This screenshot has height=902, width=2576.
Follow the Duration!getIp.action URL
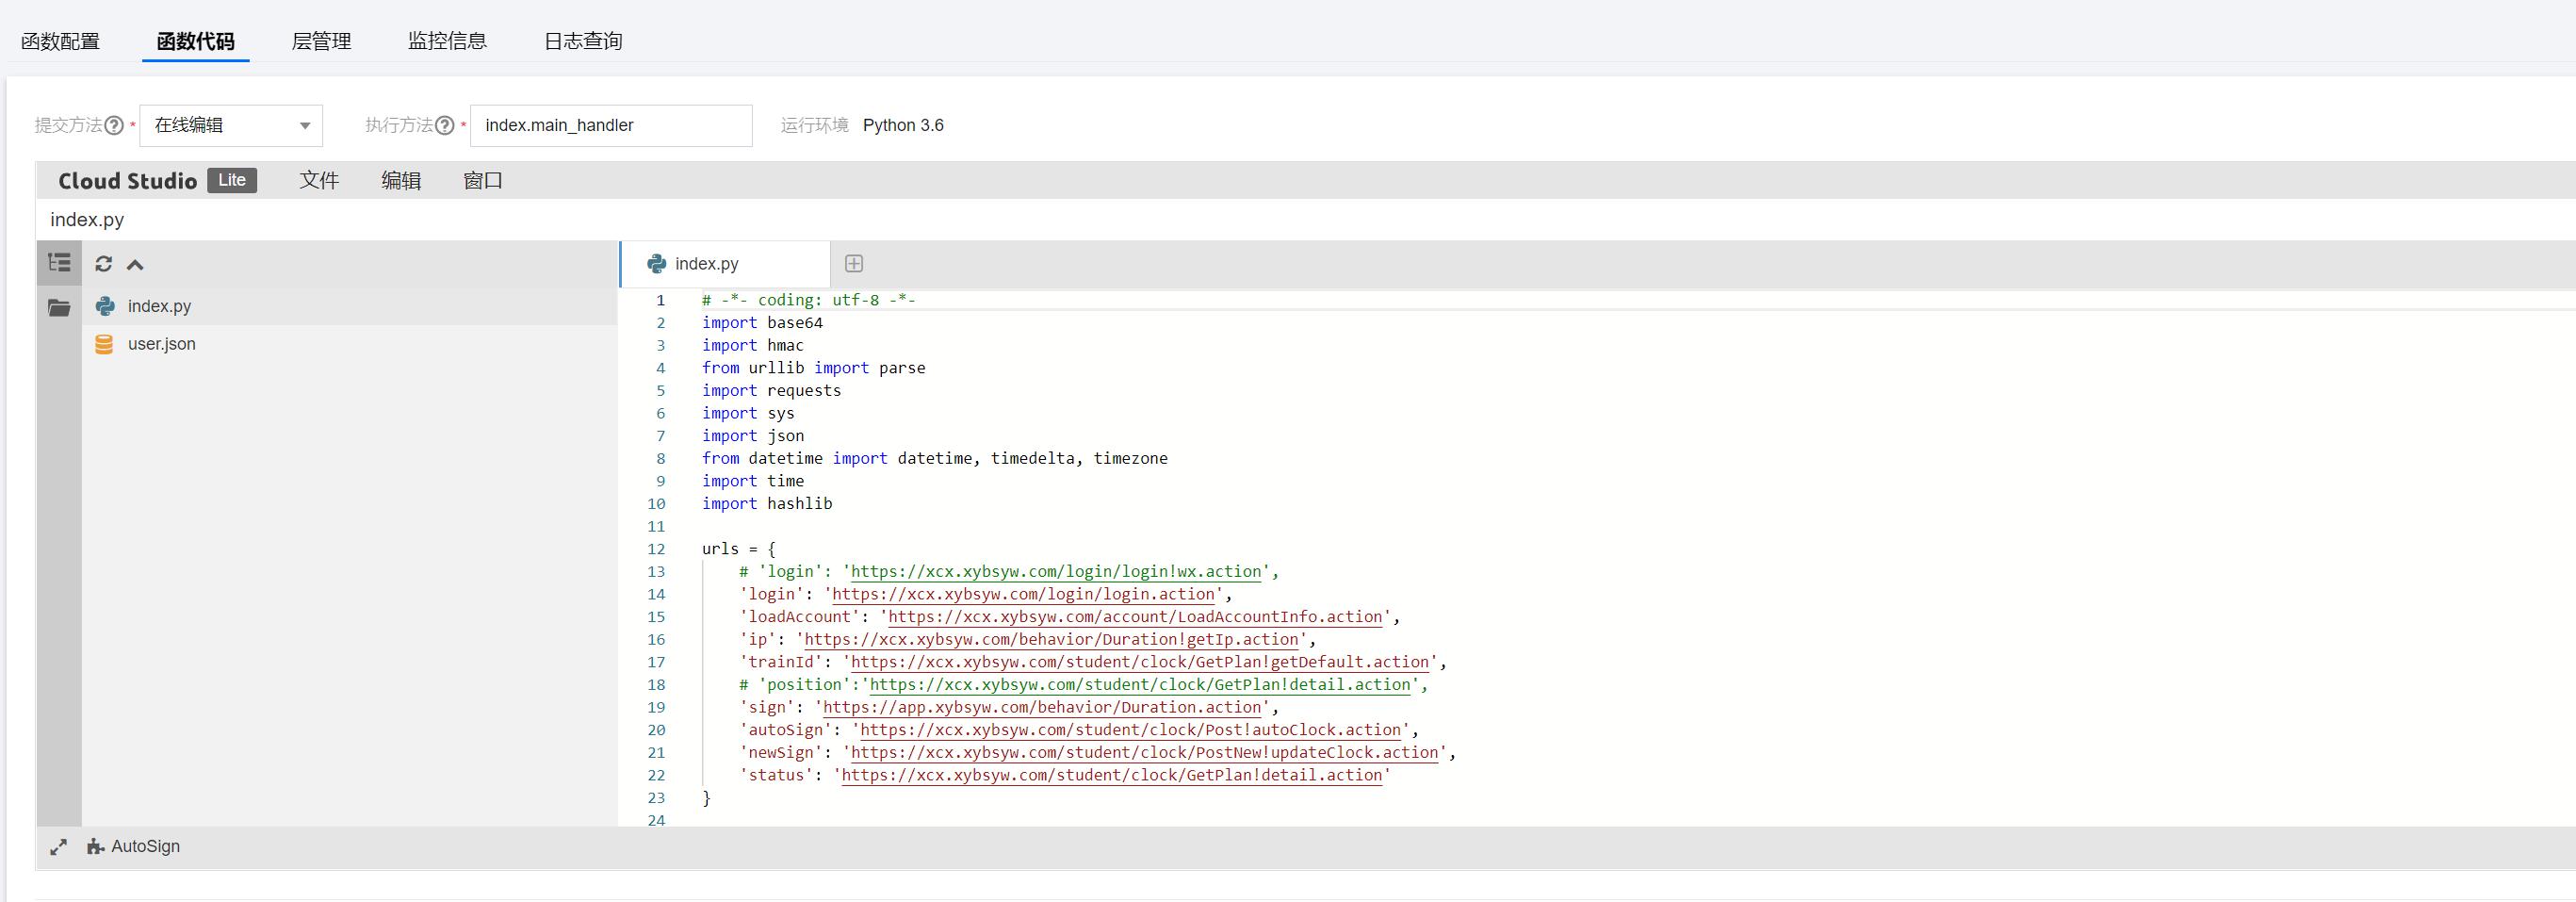tap(1051, 640)
